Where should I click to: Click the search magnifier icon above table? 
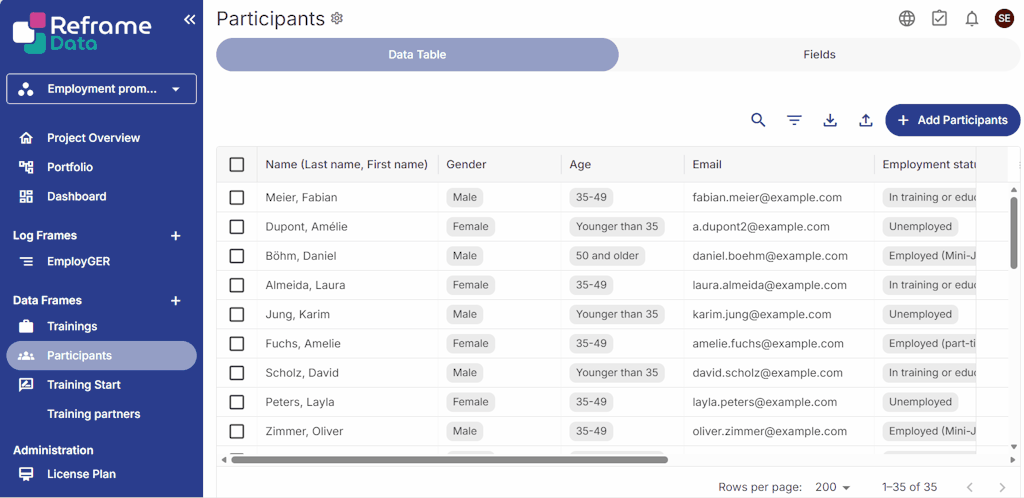click(x=758, y=120)
